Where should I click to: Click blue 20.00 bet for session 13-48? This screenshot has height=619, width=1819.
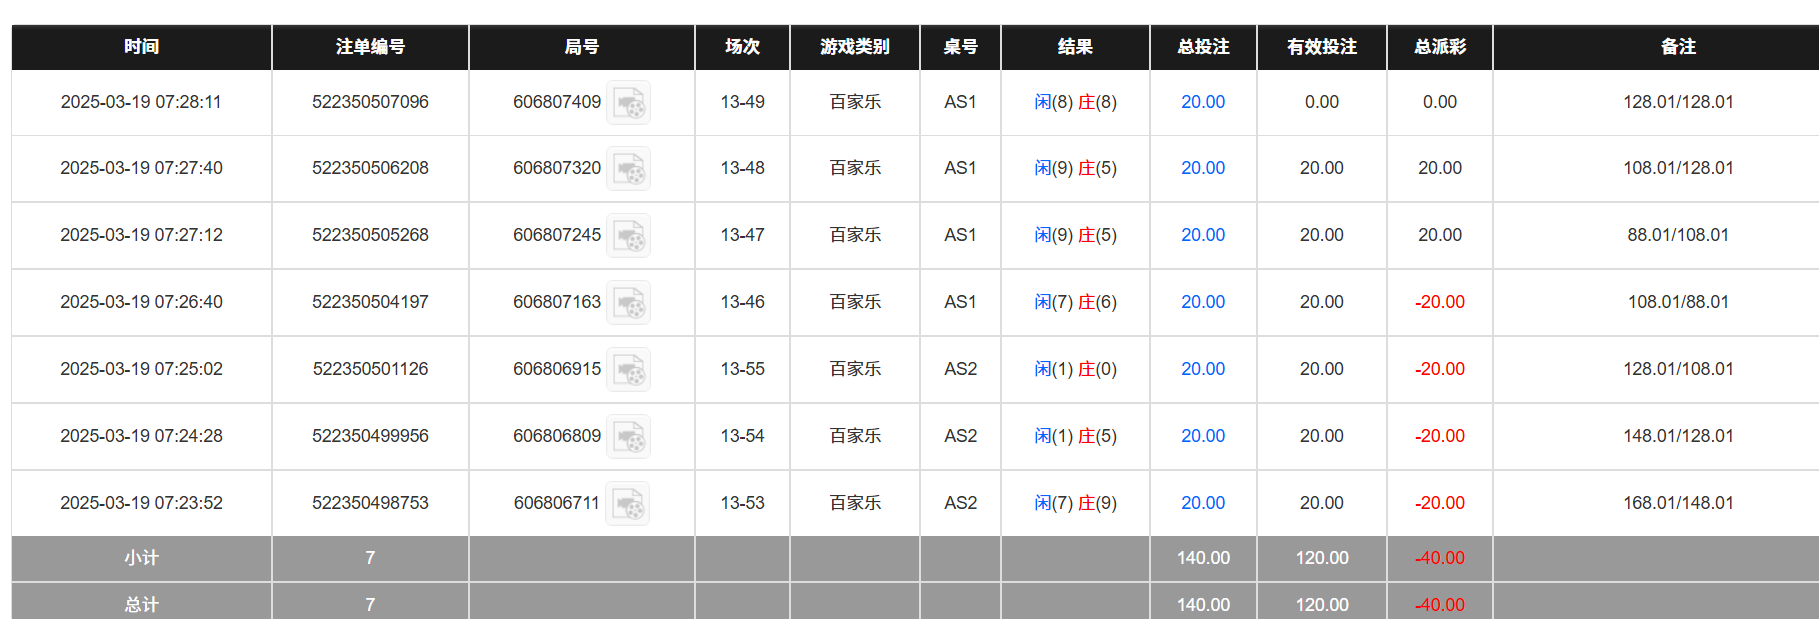point(1202,168)
